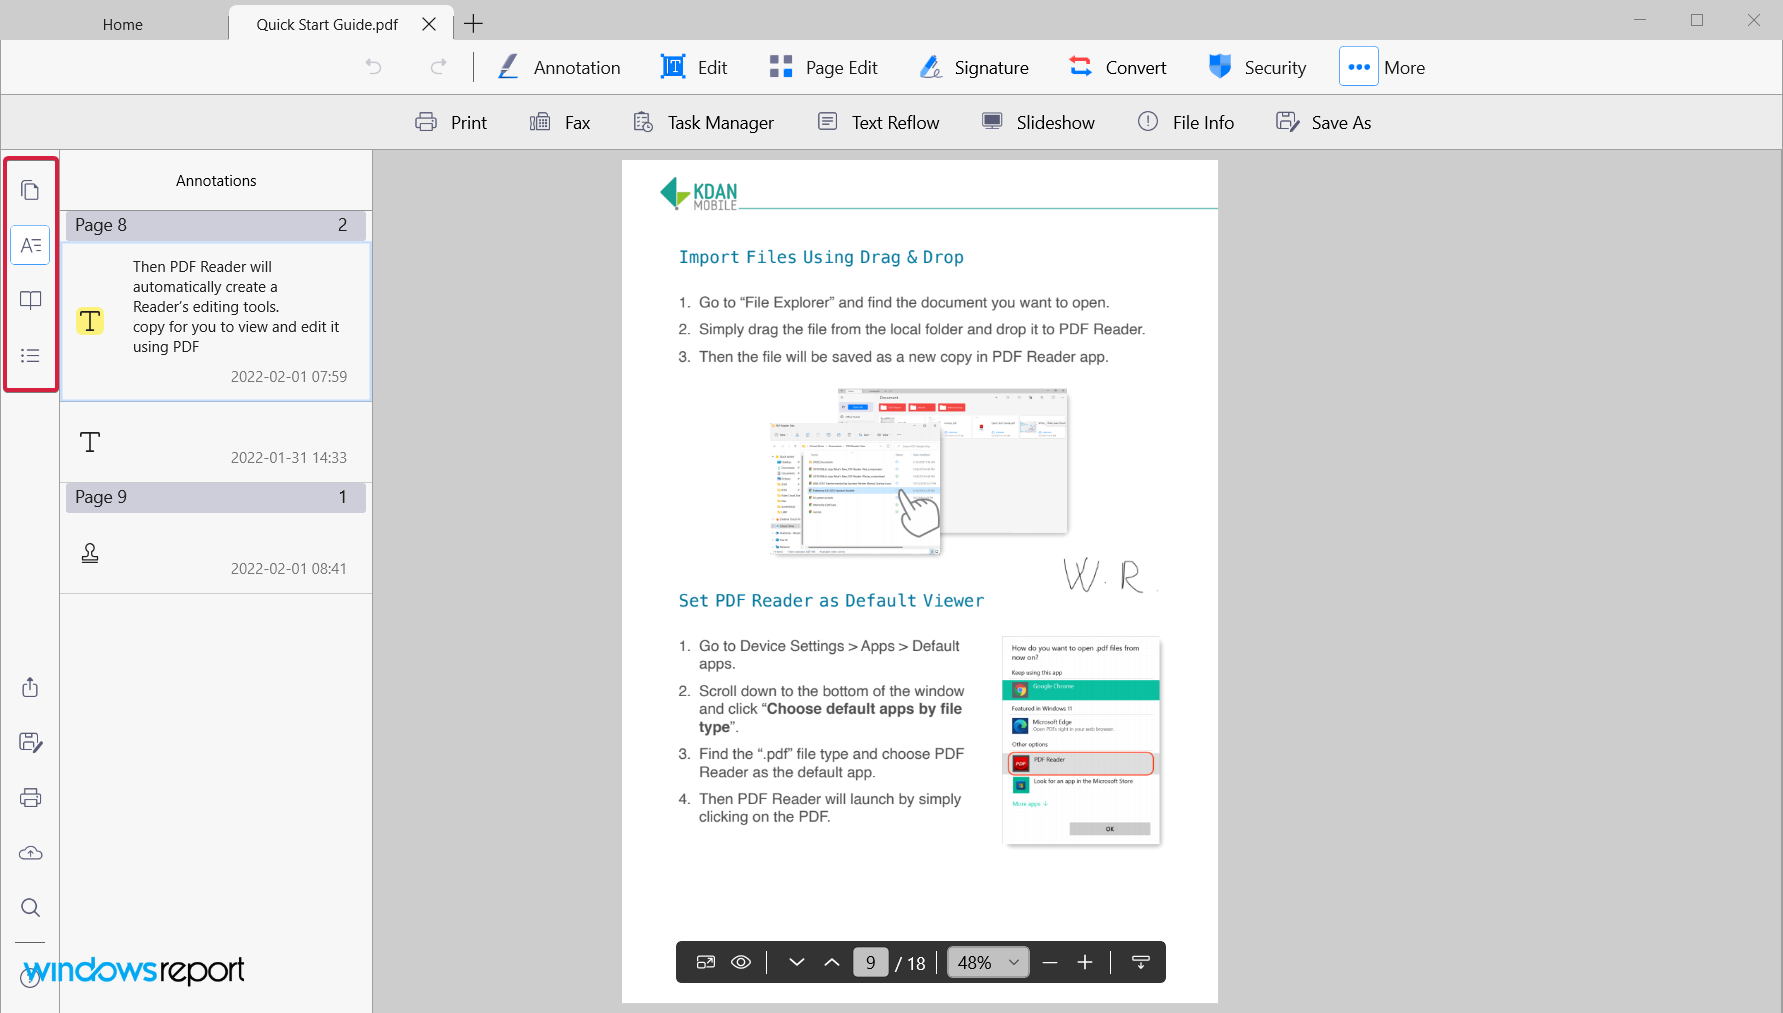This screenshot has height=1013, width=1783.
Task: Zoom out with the minus button
Action: click(1050, 962)
